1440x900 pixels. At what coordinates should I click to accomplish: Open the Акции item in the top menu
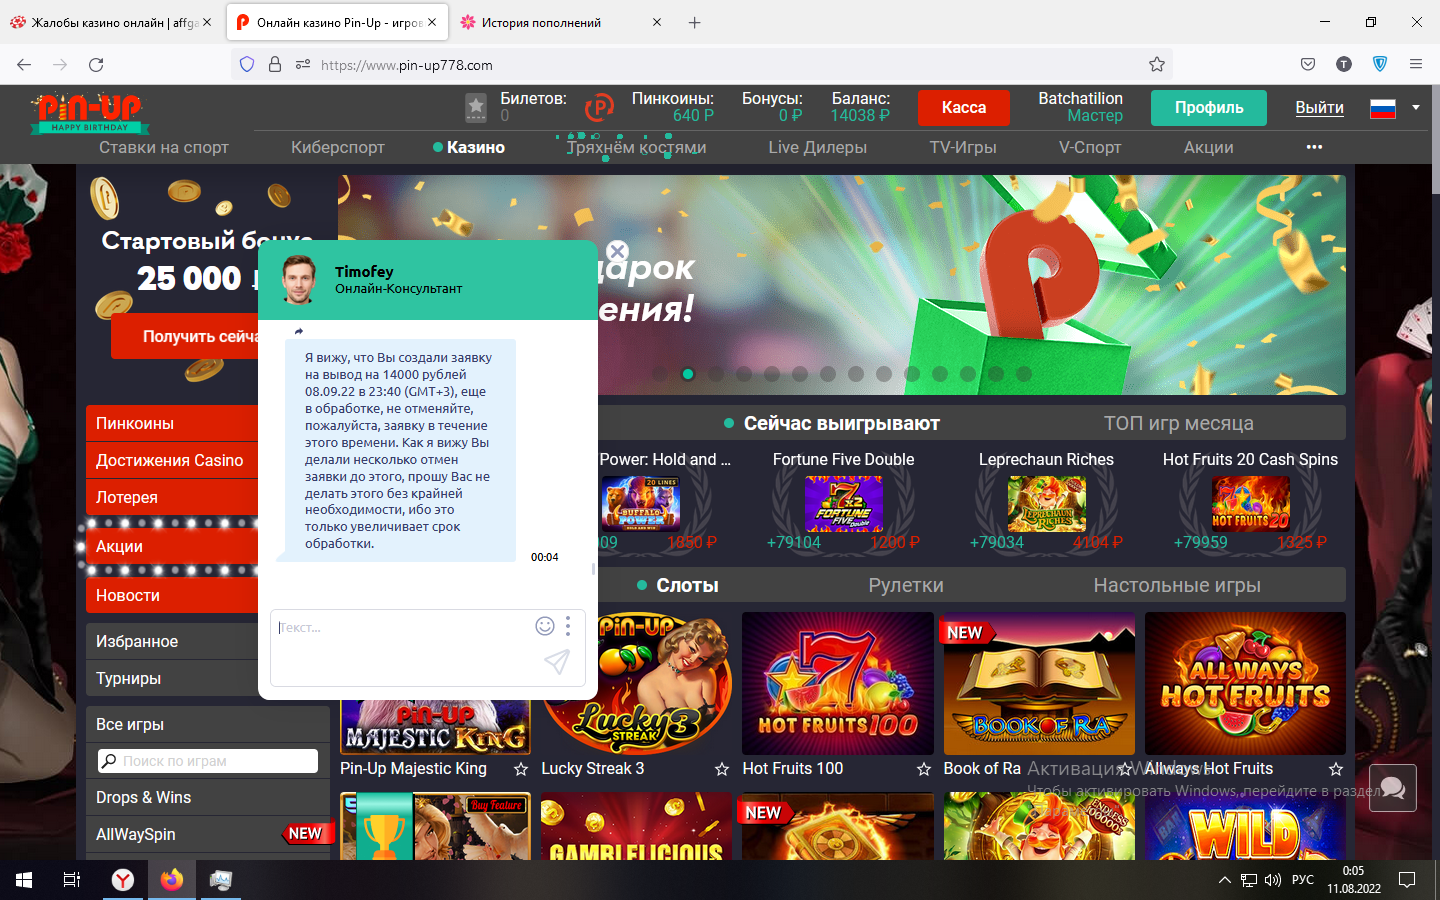pyautogui.click(x=1209, y=147)
